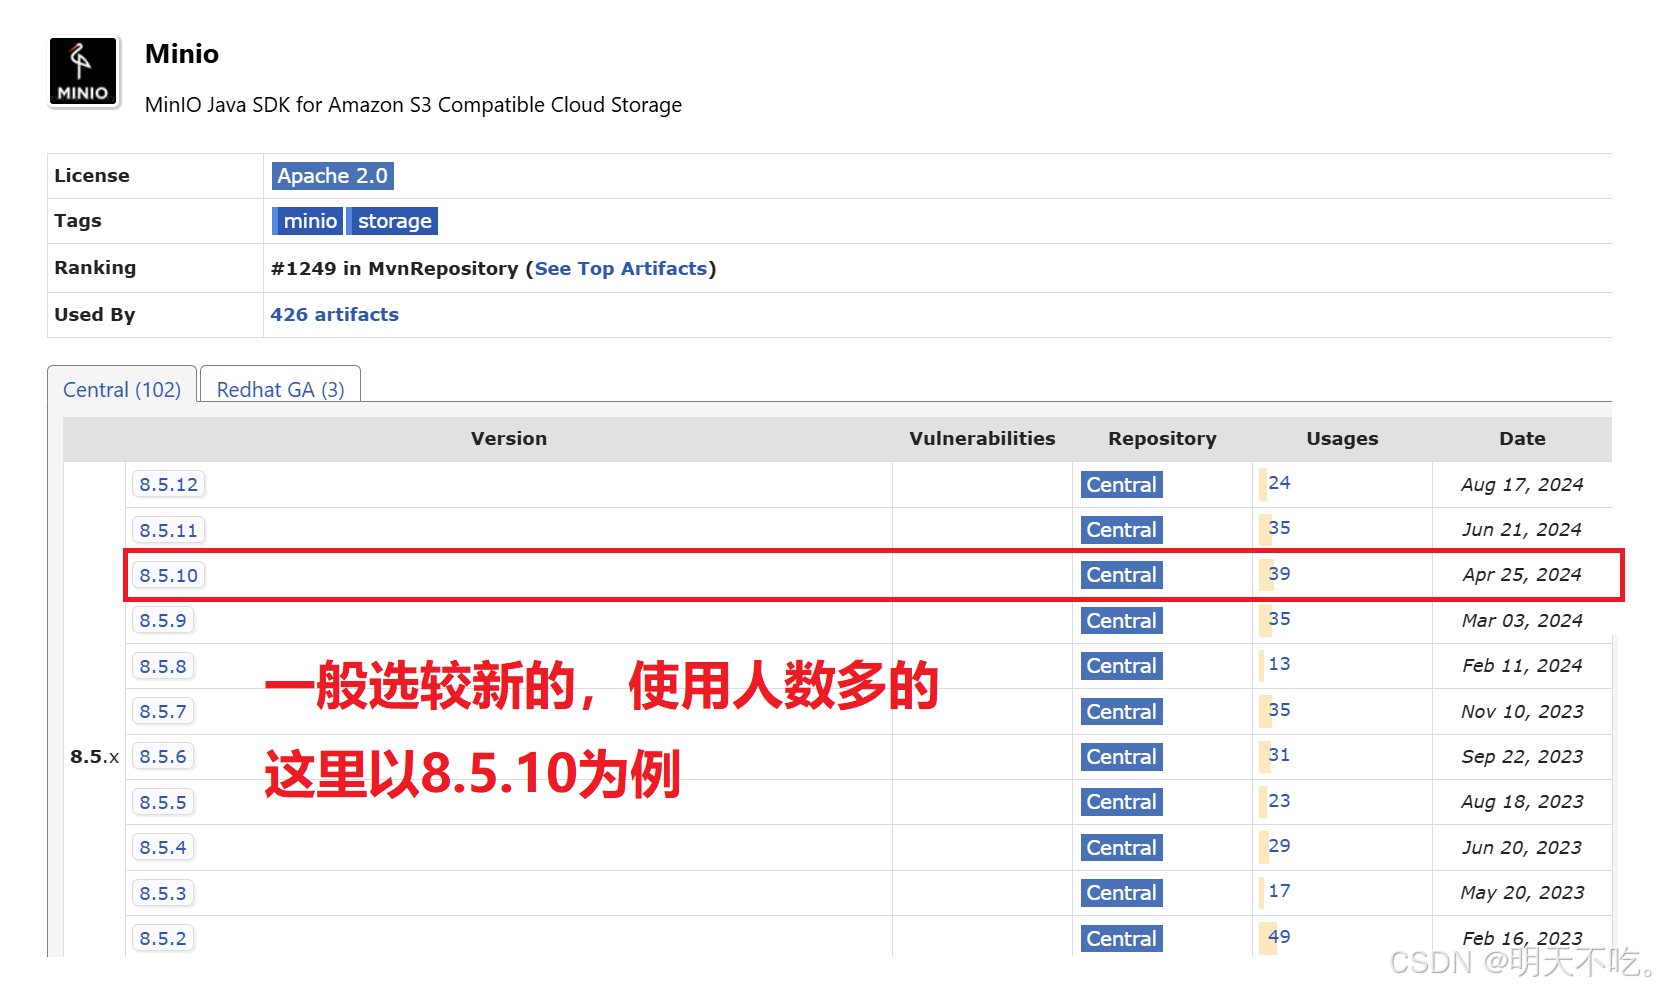The image size is (1677, 992).
Task: Click the date Nov 10, 2023
Action: (x=1522, y=712)
